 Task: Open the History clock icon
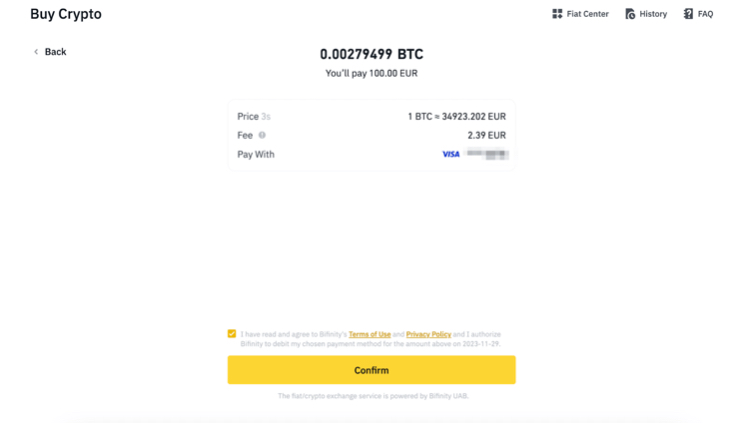pos(630,14)
